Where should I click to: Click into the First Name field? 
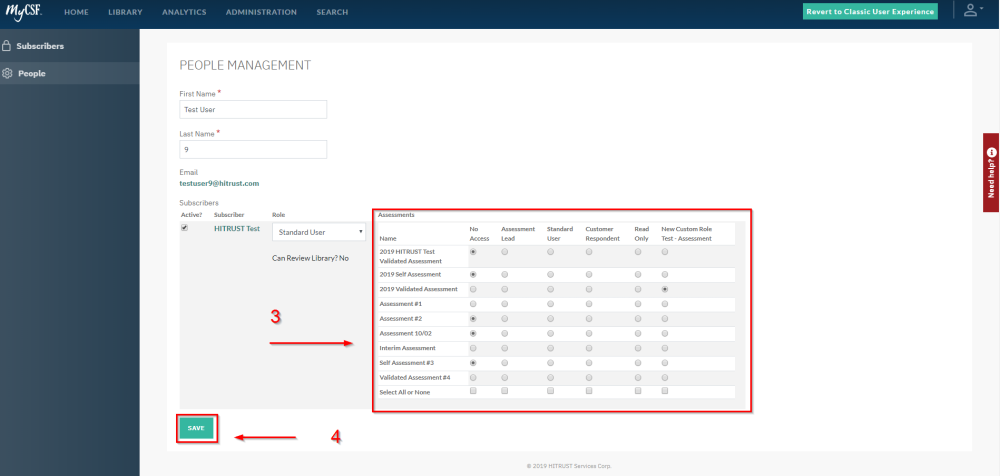point(253,109)
